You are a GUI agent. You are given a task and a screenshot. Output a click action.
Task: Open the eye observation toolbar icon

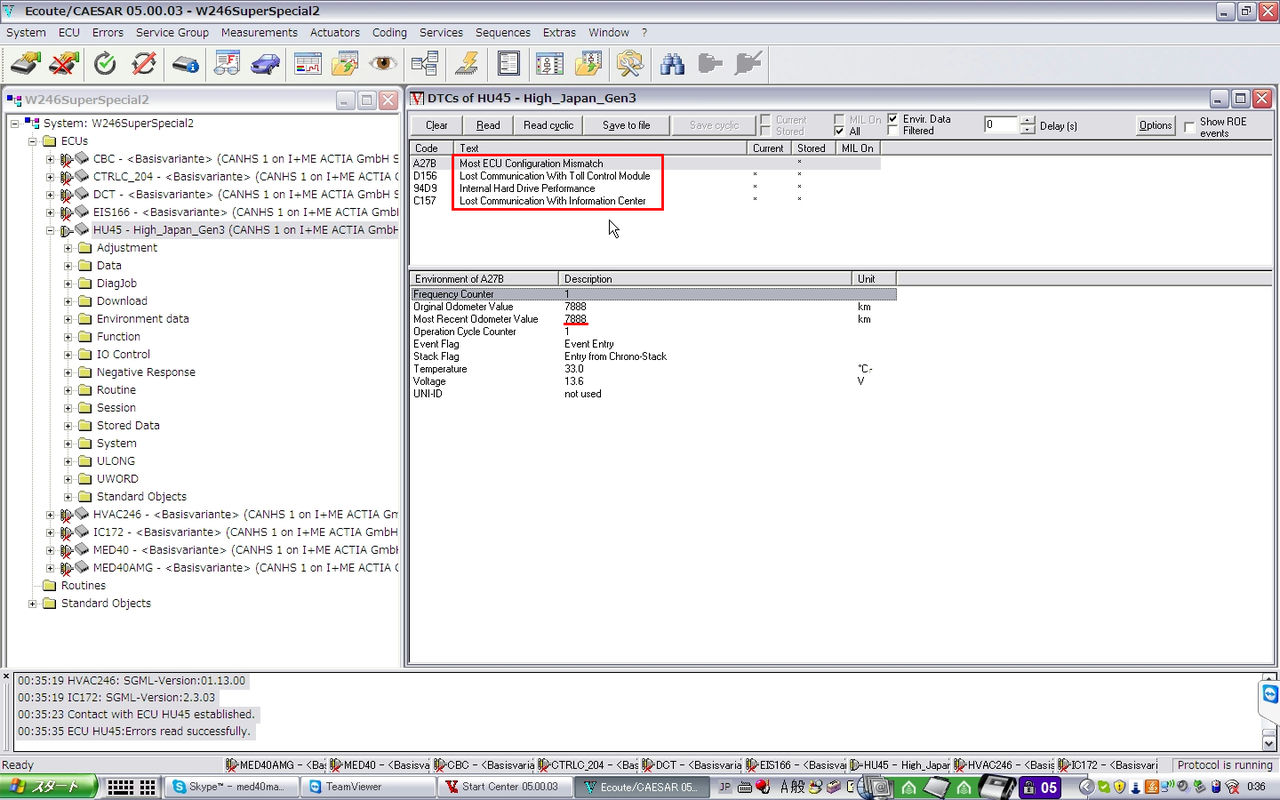click(383, 63)
